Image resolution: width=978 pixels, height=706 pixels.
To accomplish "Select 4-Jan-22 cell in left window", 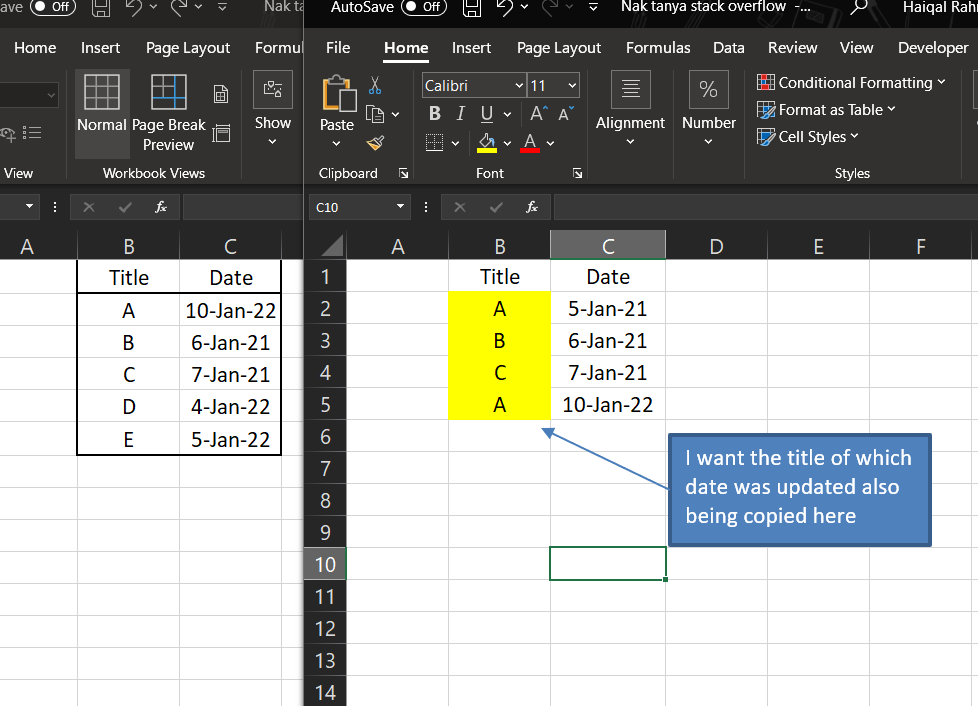I will point(230,407).
